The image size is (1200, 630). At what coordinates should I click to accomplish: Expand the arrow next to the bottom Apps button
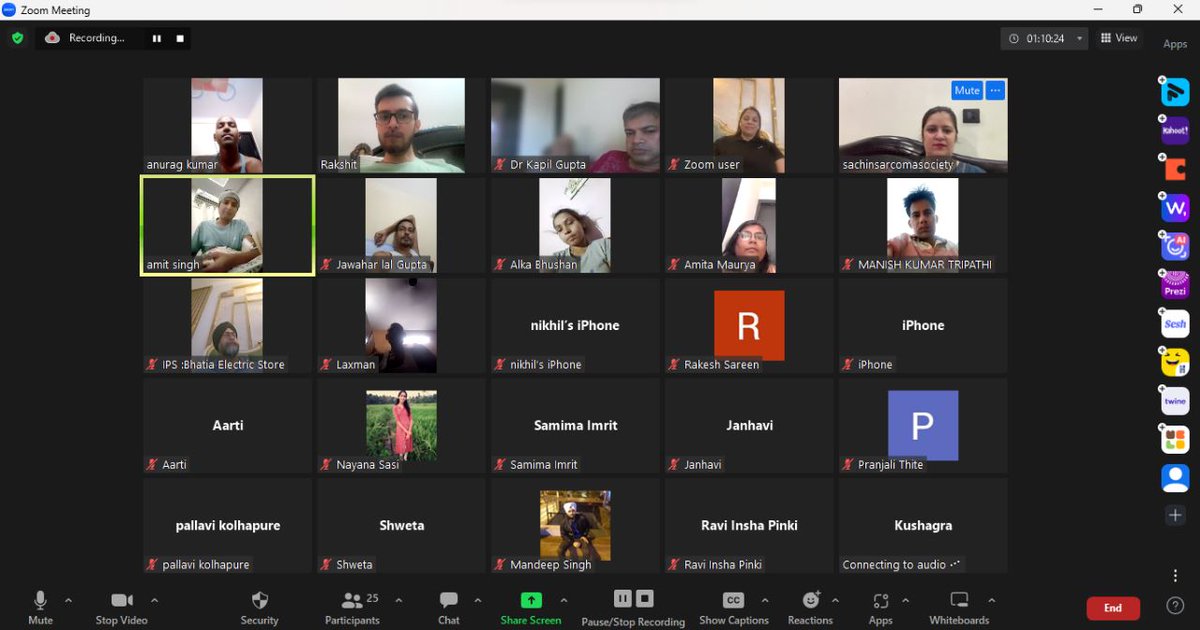click(905, 600)
